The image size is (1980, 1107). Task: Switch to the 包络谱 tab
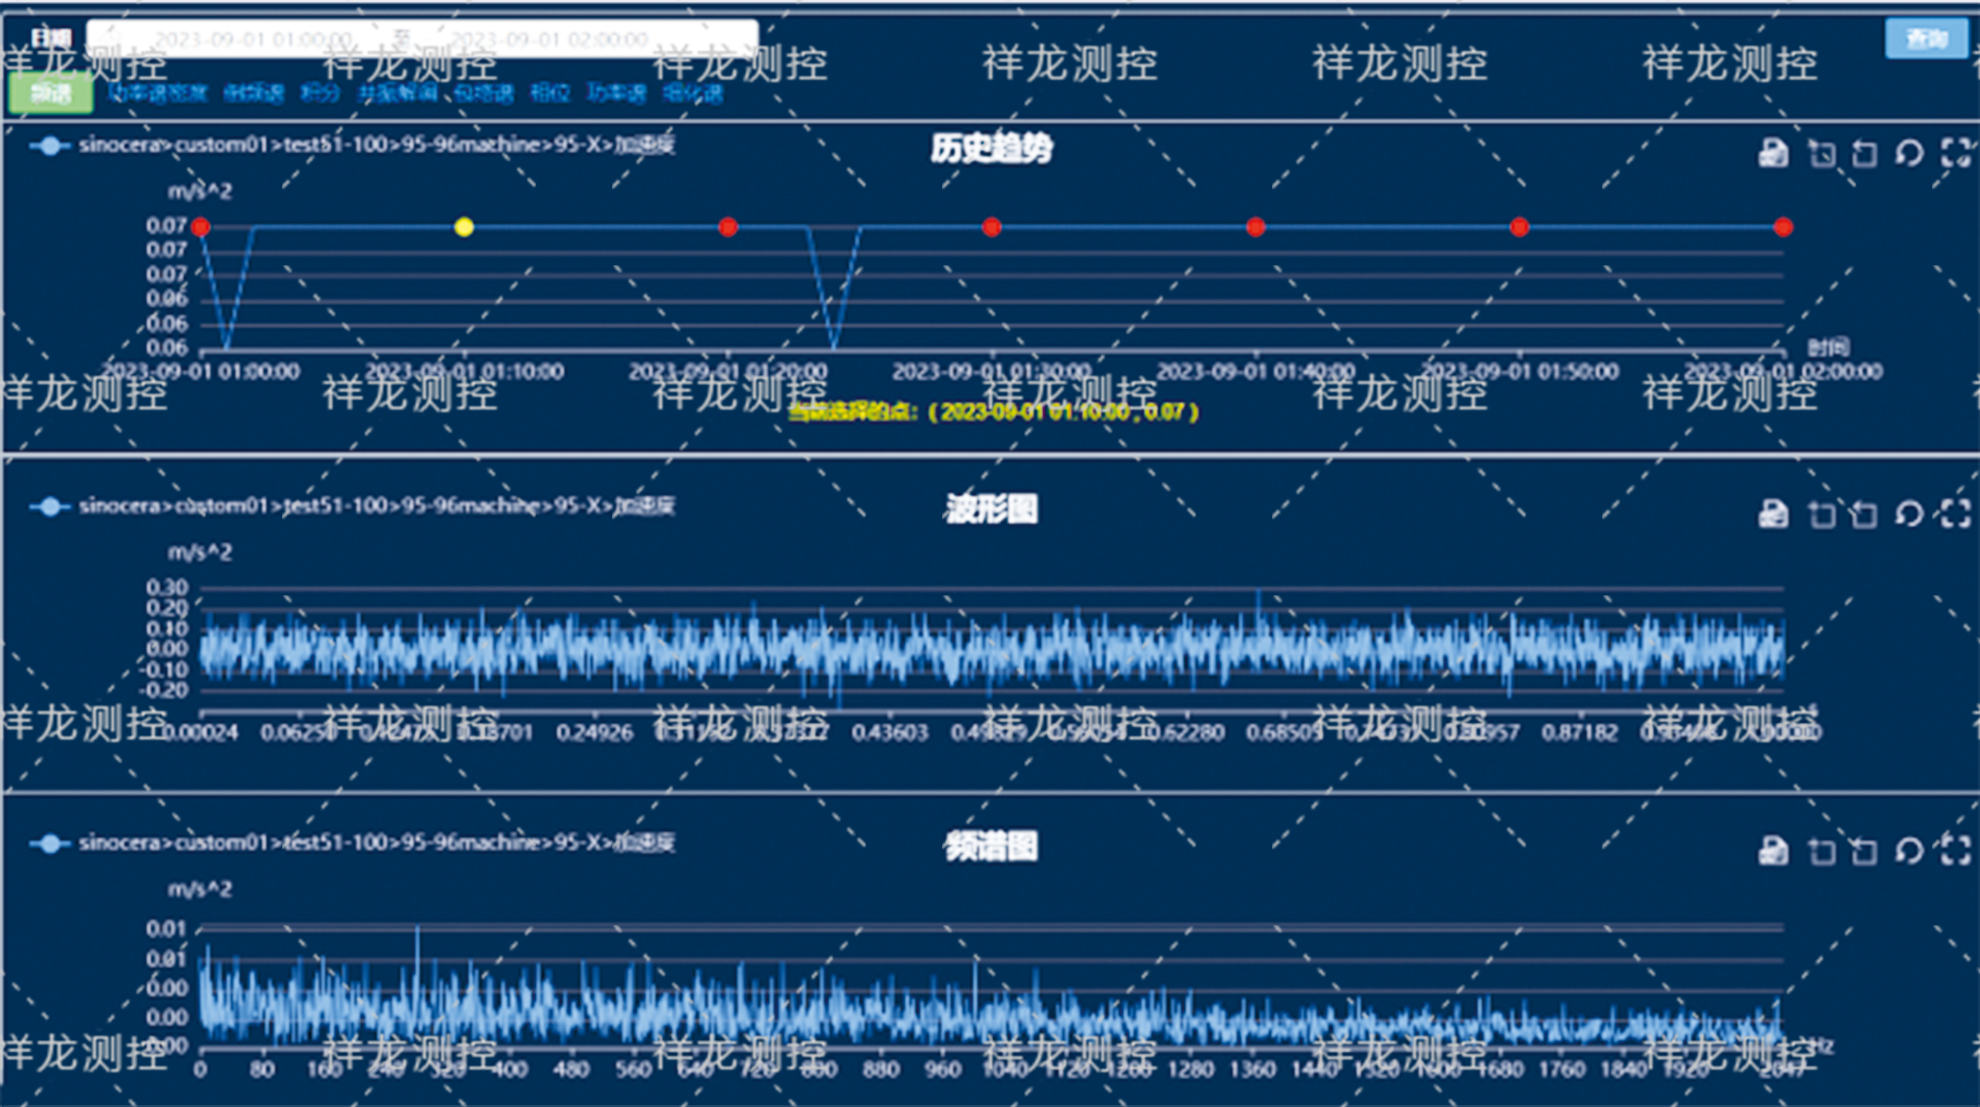pos(483,93)
